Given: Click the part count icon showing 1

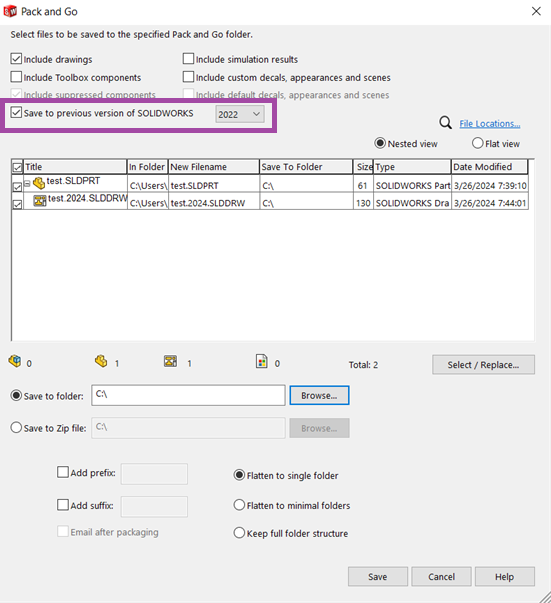Looking at the screenshot, I should (101, 361).
